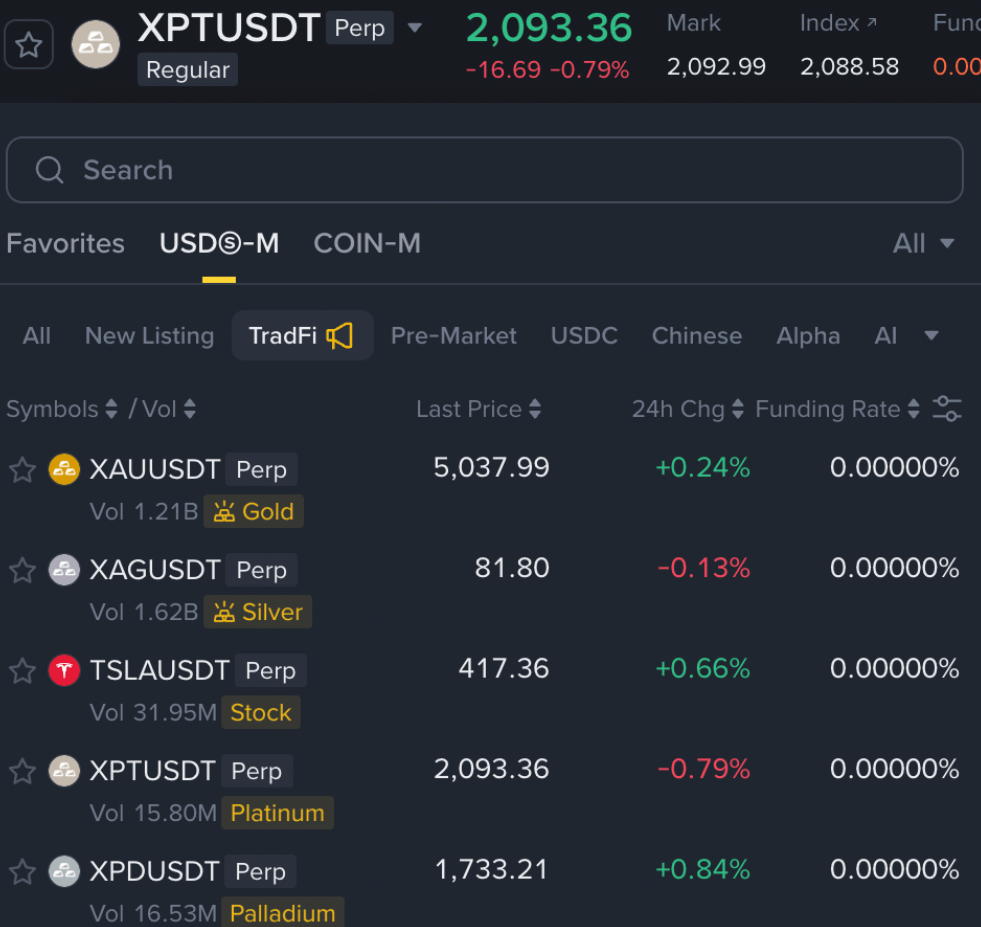Switch to the COIN-M tab

click(x=367, y=243)
